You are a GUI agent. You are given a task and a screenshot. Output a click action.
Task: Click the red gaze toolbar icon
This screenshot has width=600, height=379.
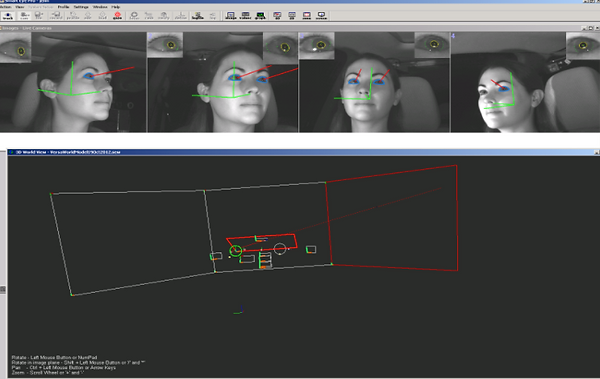pos(117,16)
